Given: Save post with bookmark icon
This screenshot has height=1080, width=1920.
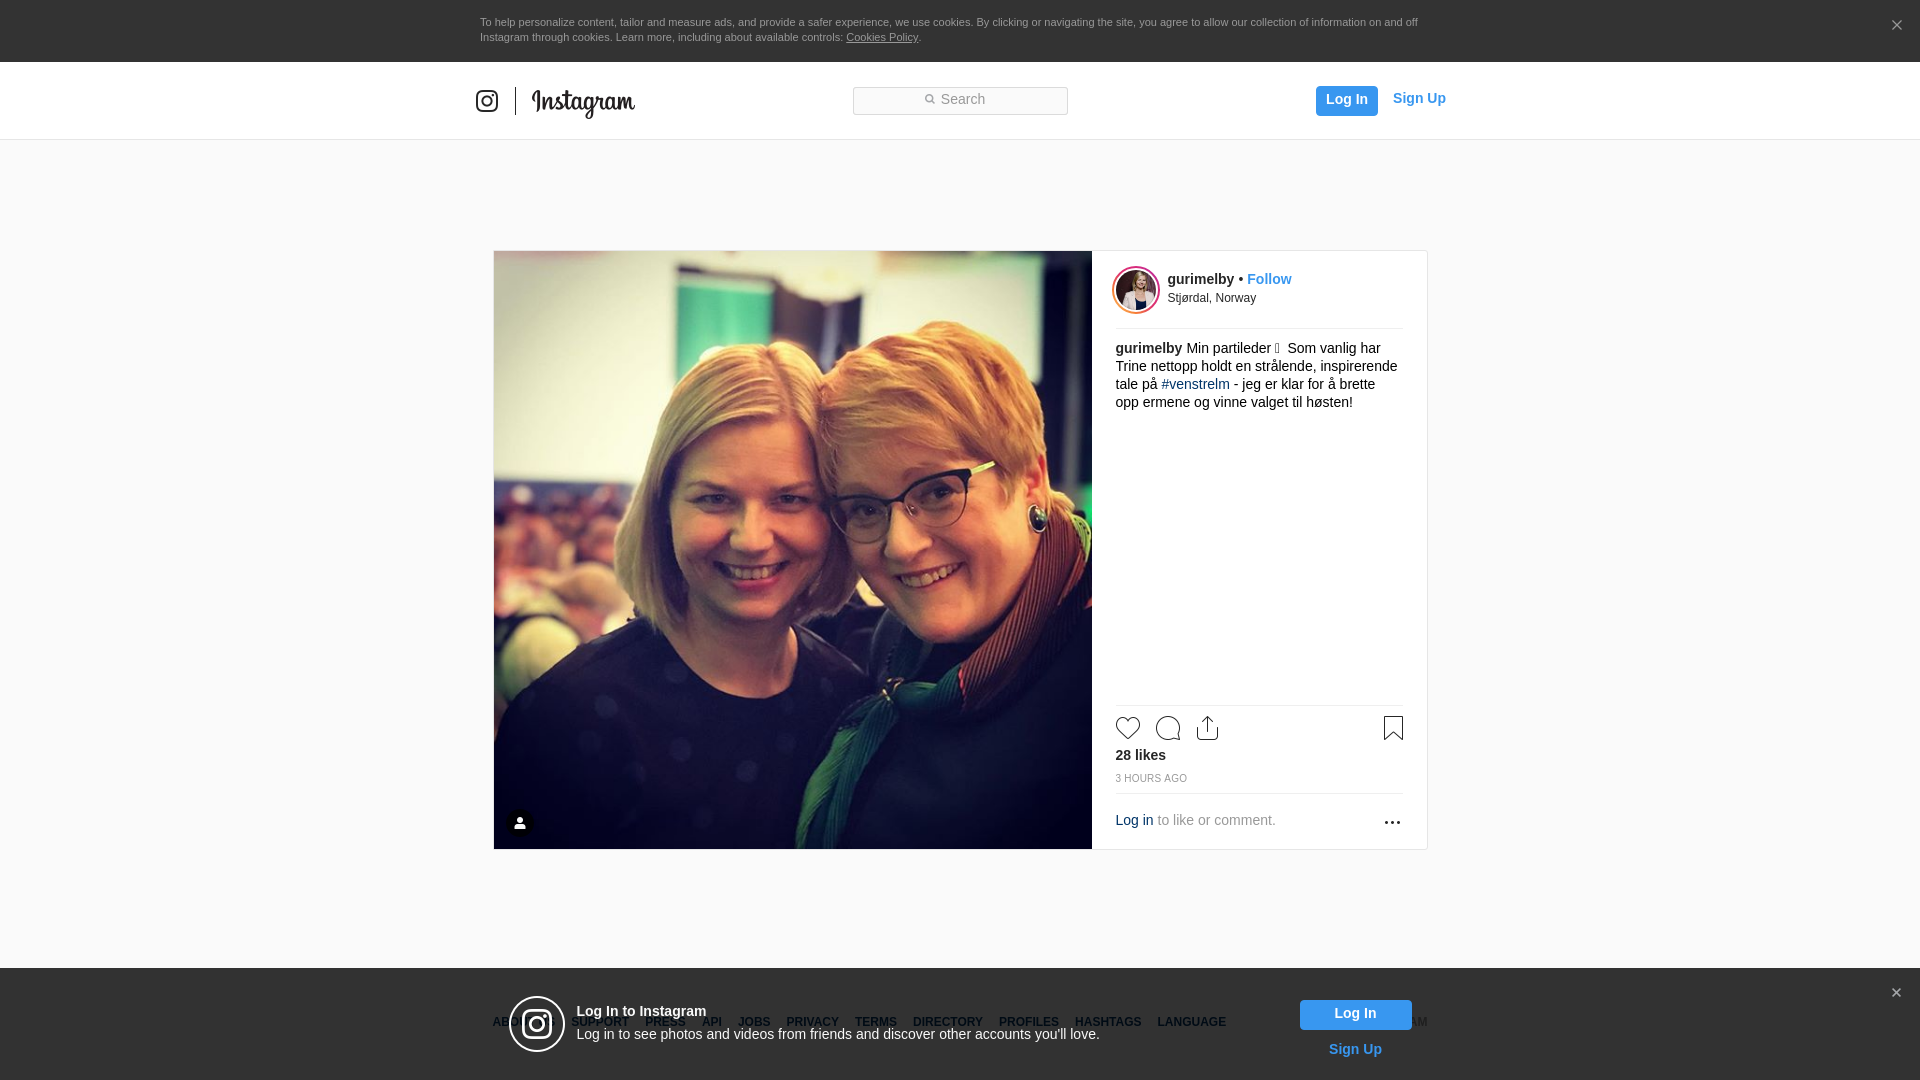Looking at the screenshot, I should pos(1393,728).
